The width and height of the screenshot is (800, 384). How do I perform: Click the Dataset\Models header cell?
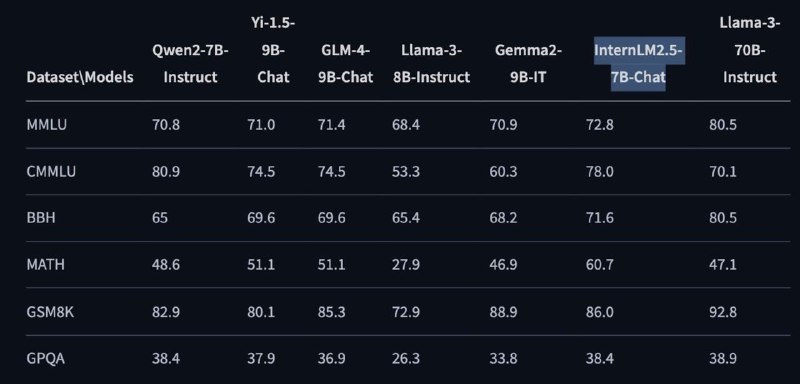80,77
